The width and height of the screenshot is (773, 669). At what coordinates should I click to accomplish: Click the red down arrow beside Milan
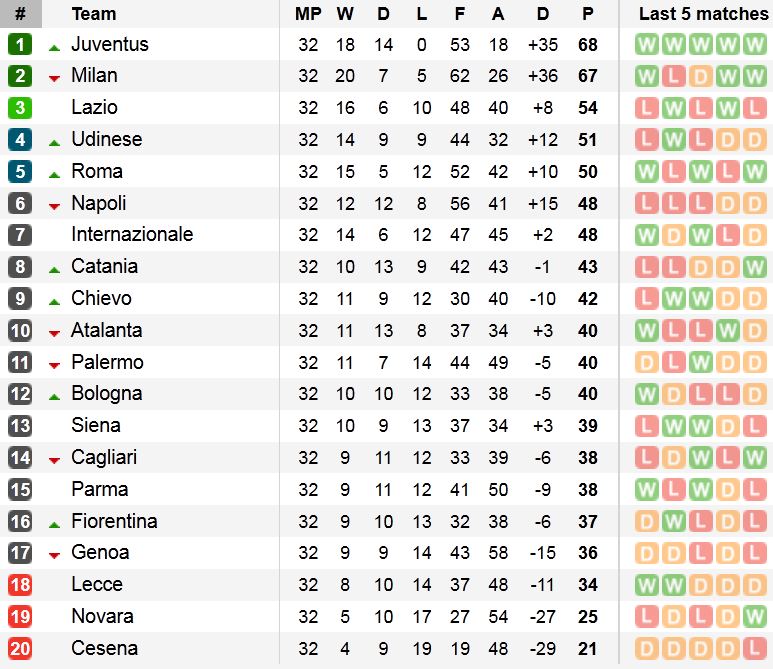coord(54,78)
